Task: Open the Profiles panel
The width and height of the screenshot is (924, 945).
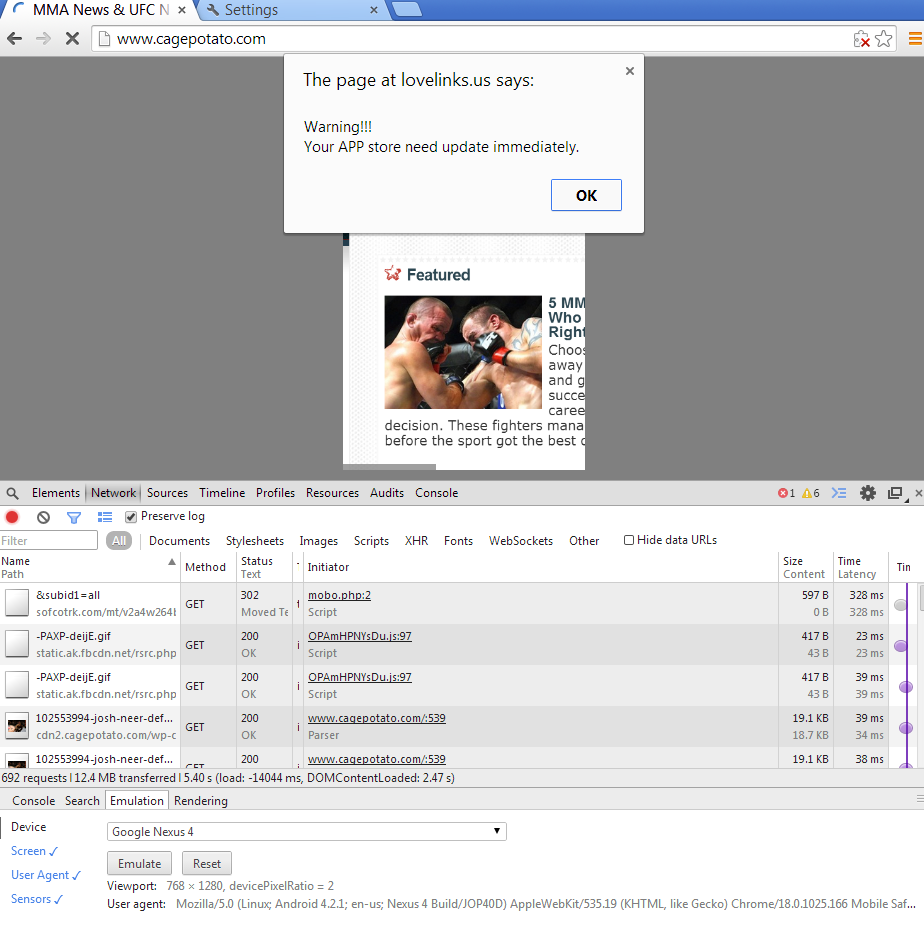Action: [x=275, y=493]
